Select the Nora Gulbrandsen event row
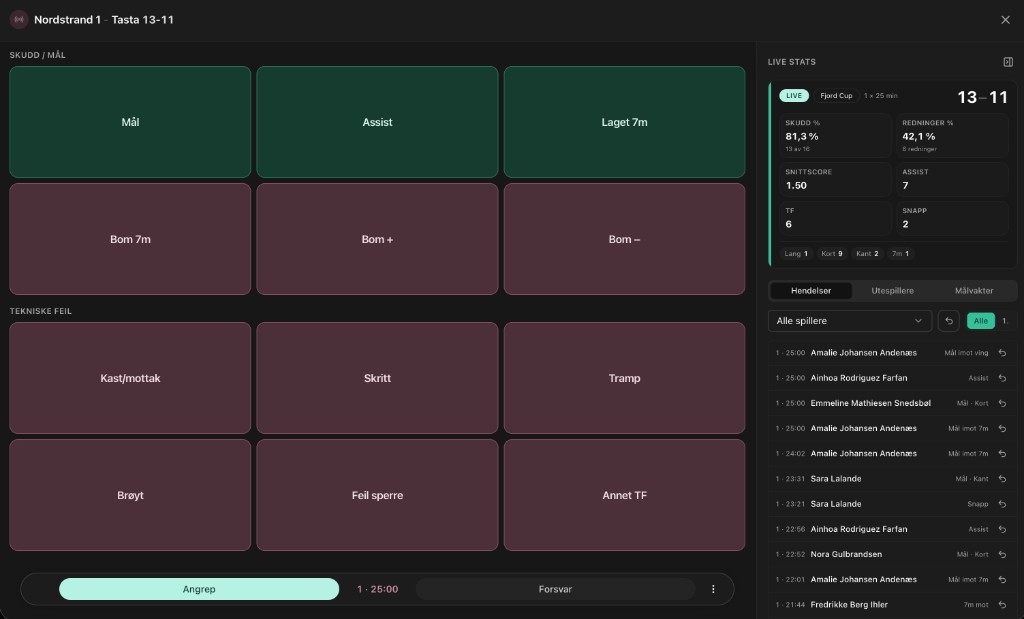1024x619 pixels. [892, 554]
